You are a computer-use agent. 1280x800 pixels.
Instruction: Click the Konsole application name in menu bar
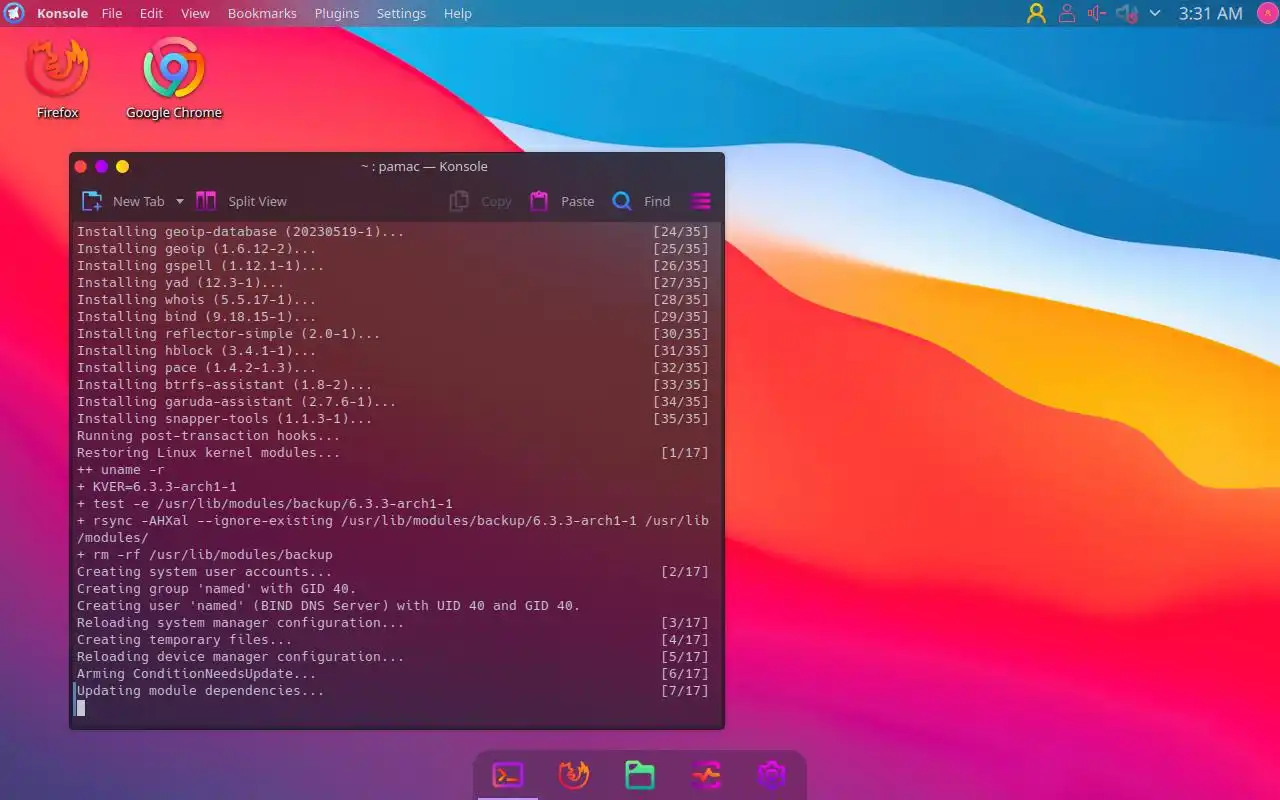[x=62, y=13]
